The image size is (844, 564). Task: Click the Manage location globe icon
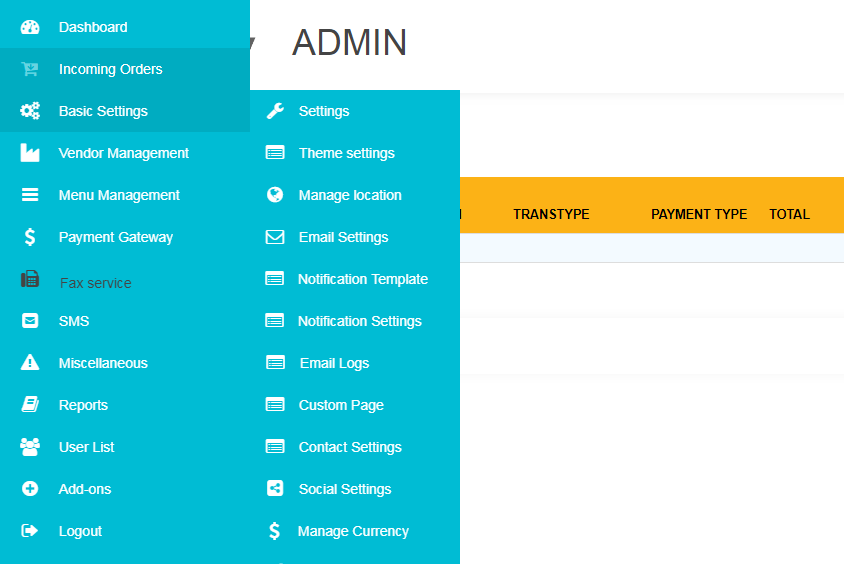pos(275,195)
